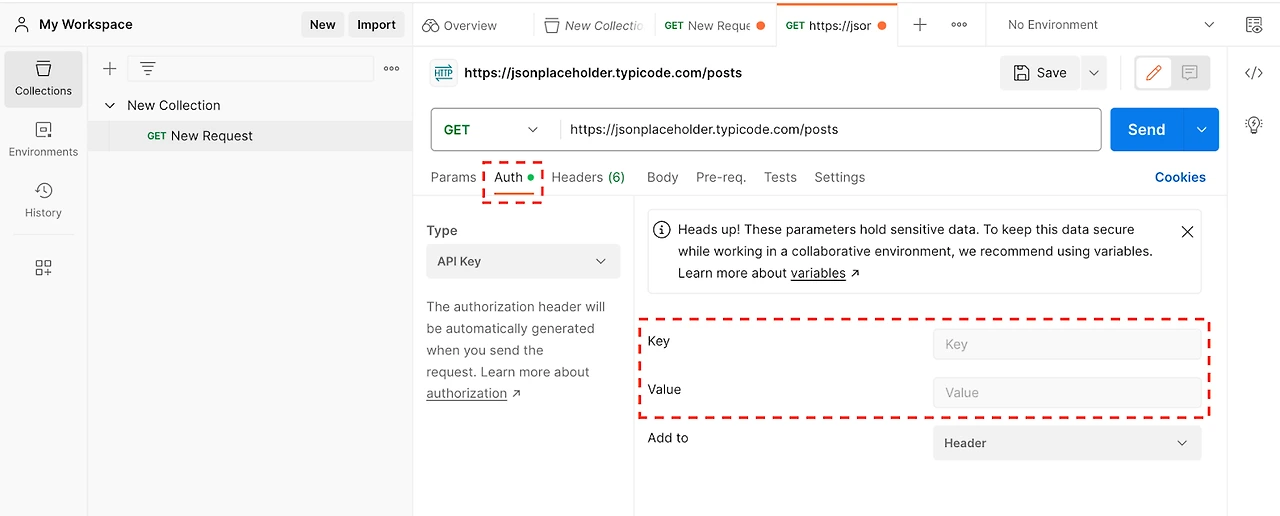Open the Headers (6) tab
1280x516 pixels.
pos(588,177)
